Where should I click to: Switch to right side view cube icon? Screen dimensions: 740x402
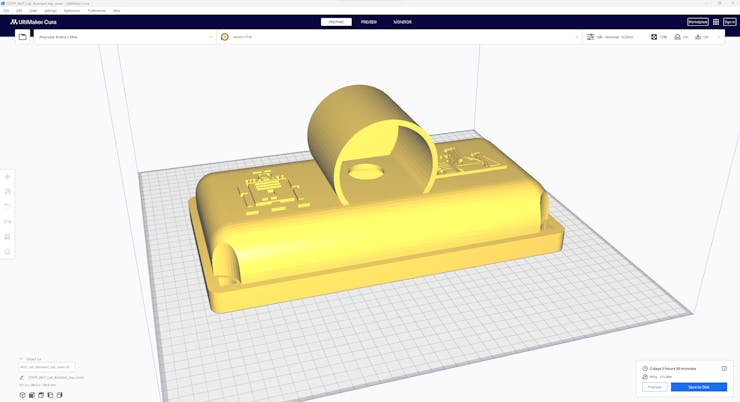tap(59, 395)
